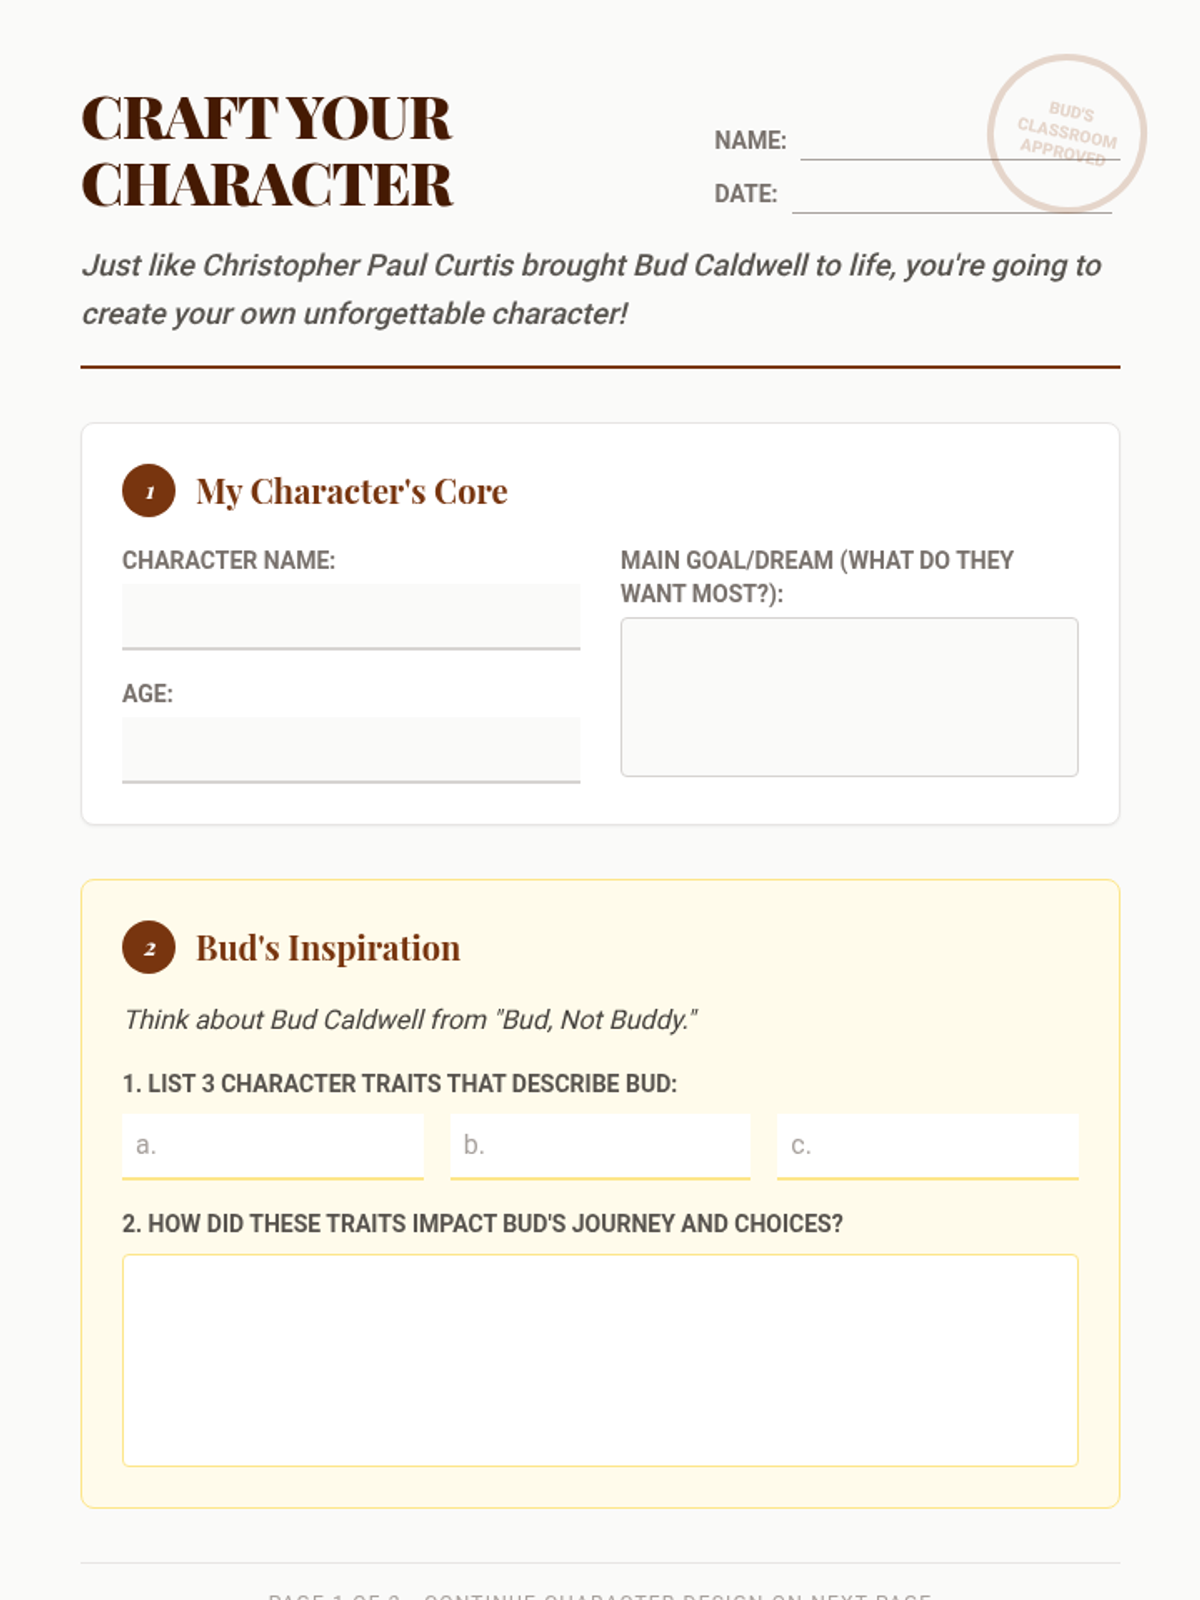Click the Main Goal/Dream label
1200x1600 pixels.
pyautogui.click(x=817, y=576)
